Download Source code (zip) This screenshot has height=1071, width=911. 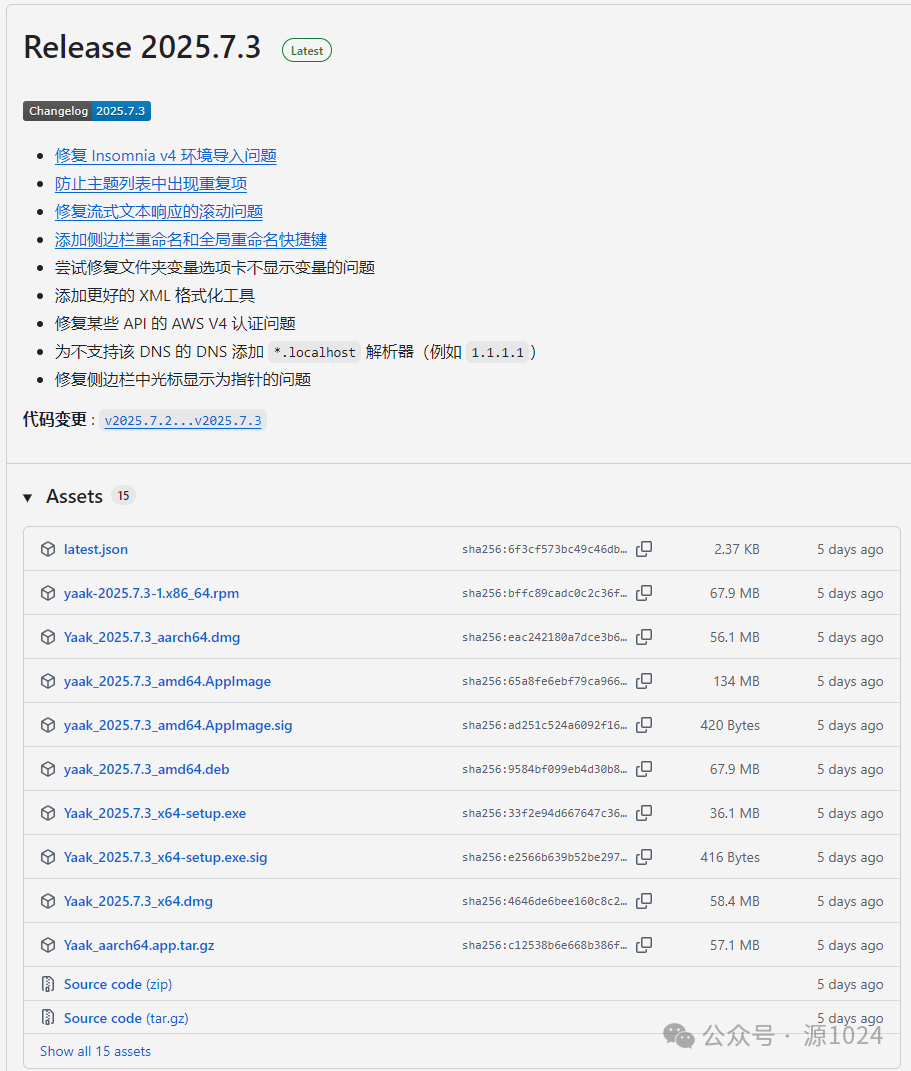pos(117,983)
